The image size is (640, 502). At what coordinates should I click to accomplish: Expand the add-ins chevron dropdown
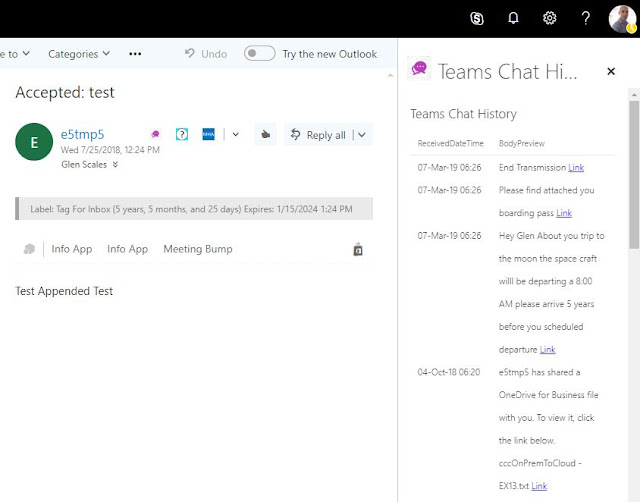pyautogui.click(x=236, y=134)
